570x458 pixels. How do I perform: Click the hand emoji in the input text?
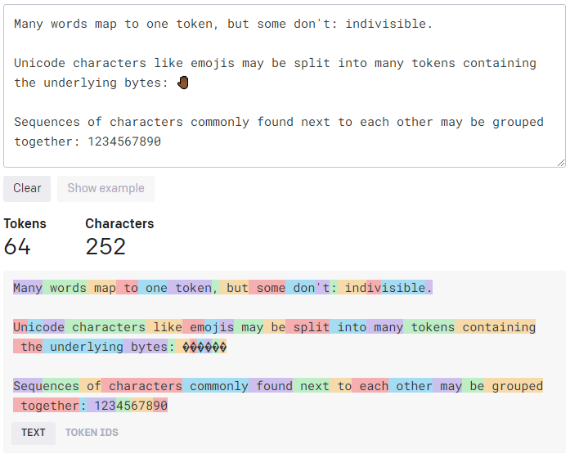coord(183,83)
